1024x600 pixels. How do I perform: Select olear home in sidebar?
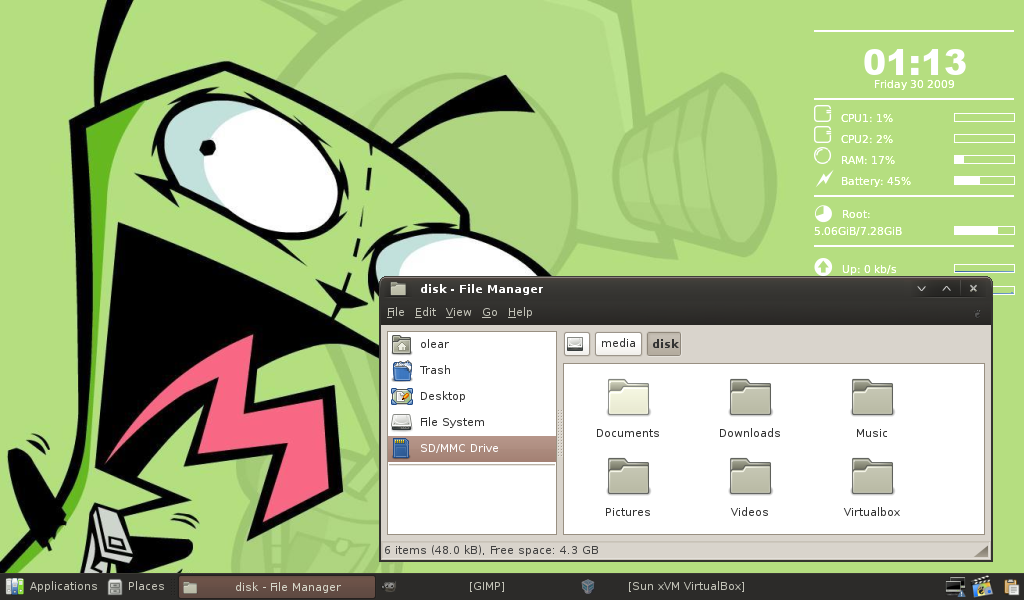(x=472, y=344)
